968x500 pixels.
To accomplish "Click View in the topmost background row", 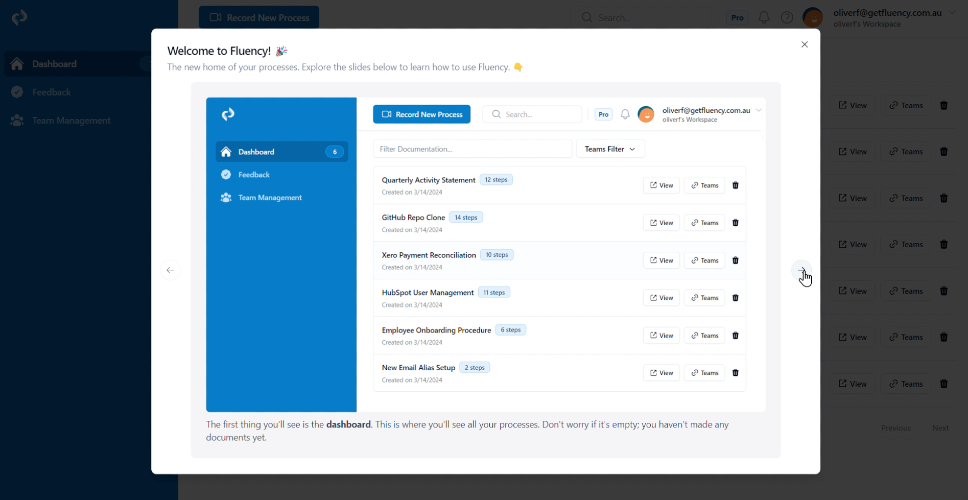I will (852, 105).
